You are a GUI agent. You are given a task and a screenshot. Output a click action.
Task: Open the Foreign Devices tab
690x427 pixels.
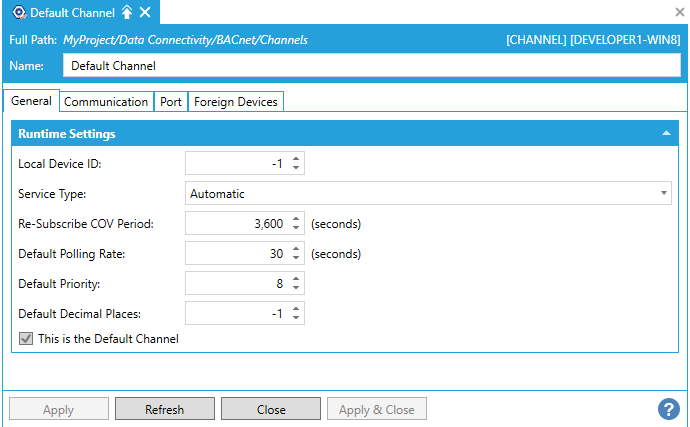coord(236,102)
